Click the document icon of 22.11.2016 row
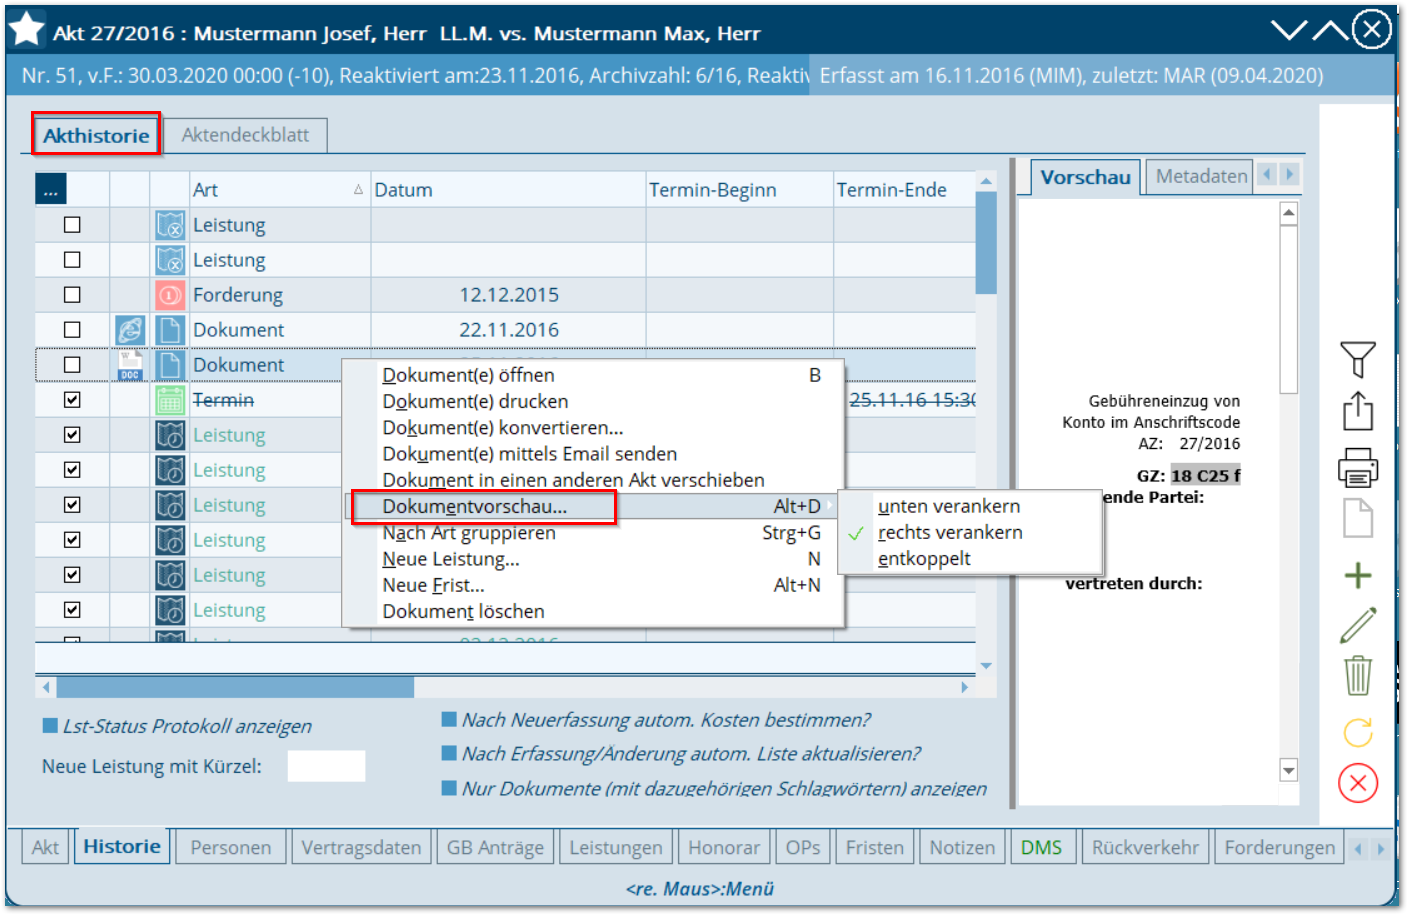Screen dimensions: 1408x915 [170, 330]
